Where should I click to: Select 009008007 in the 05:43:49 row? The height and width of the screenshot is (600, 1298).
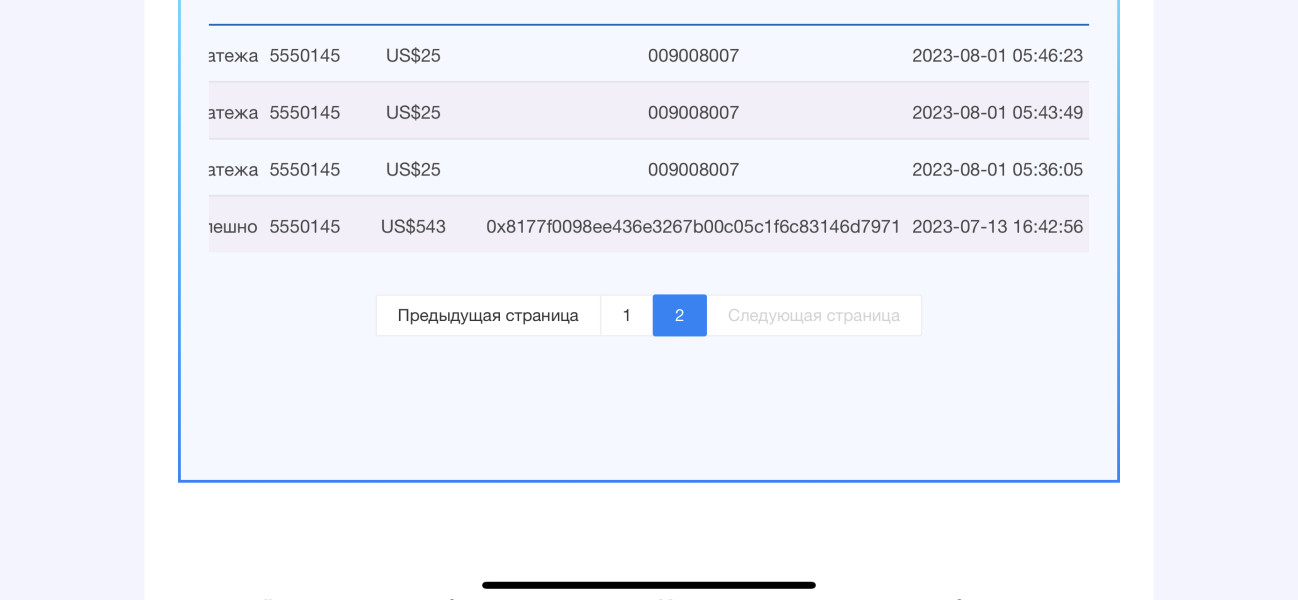[x=693, y=112]
